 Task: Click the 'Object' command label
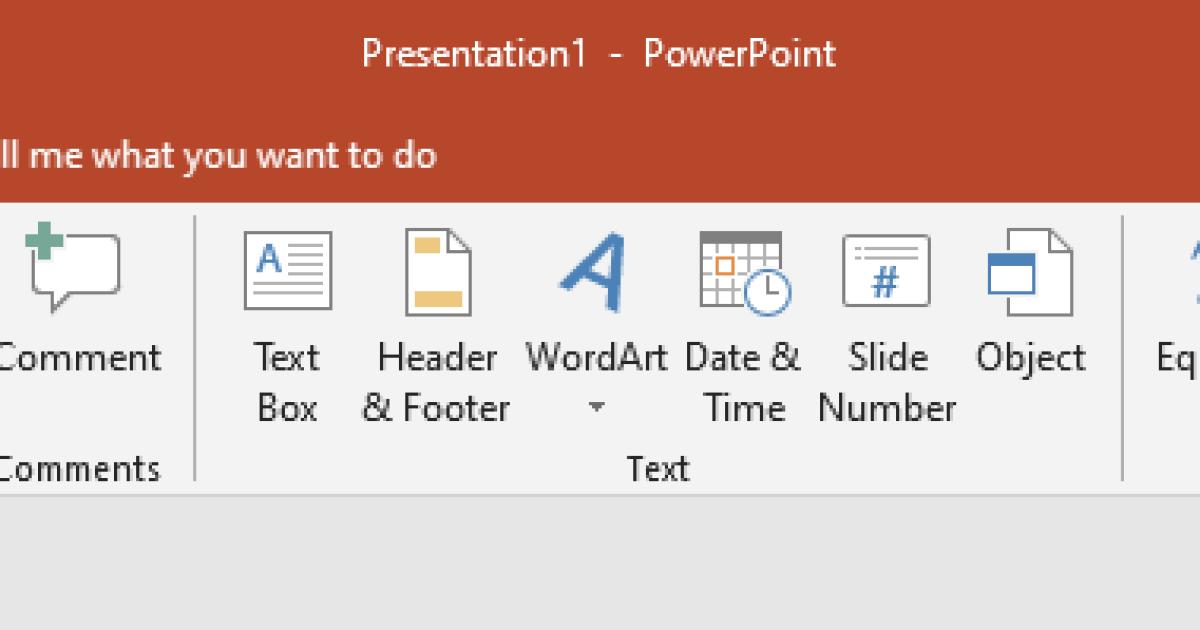coord(1030,357)
